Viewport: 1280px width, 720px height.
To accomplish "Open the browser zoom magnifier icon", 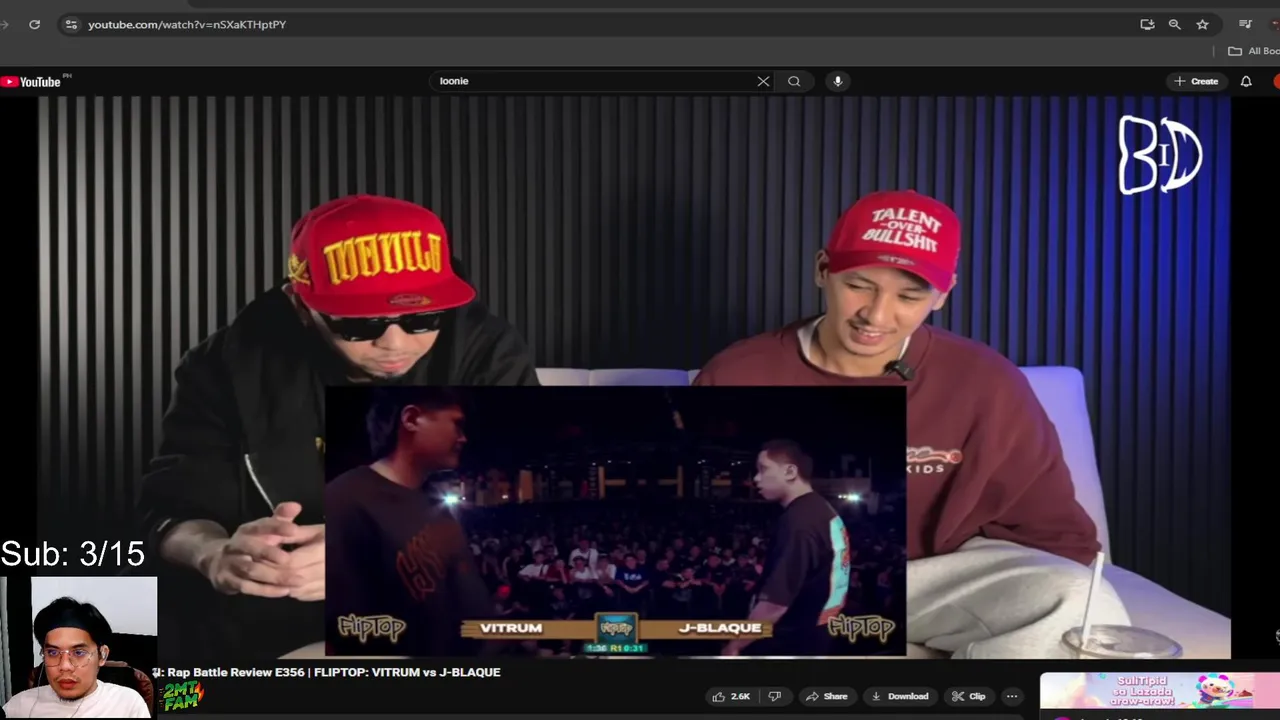I will 1175,24.
